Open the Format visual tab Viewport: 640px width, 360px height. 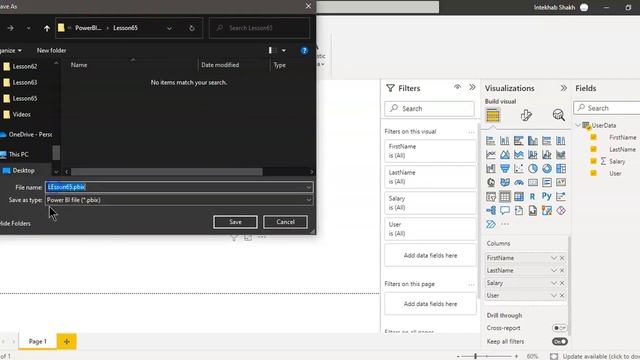point(526,116)
